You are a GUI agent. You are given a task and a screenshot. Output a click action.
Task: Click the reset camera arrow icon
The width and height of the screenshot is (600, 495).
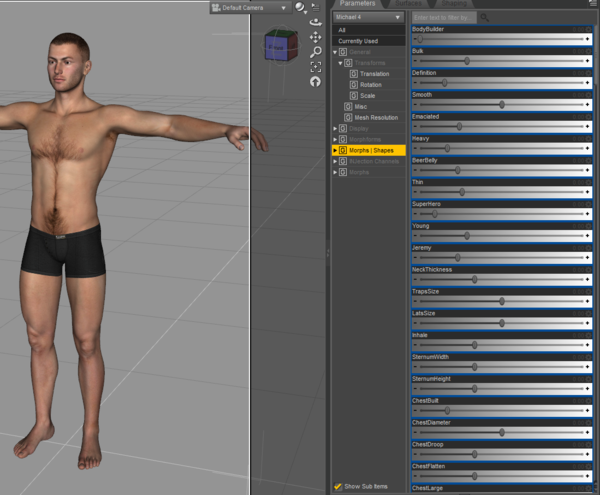[x=315, y=81]
